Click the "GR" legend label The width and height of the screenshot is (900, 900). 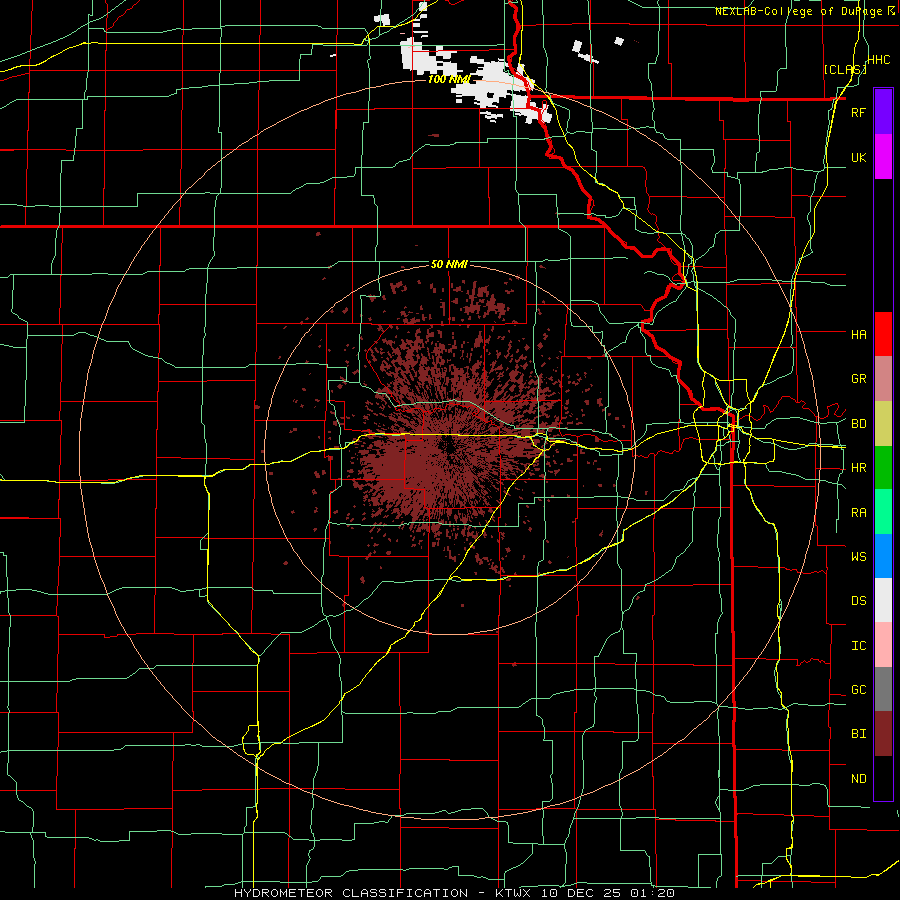(x=858, y=379)
